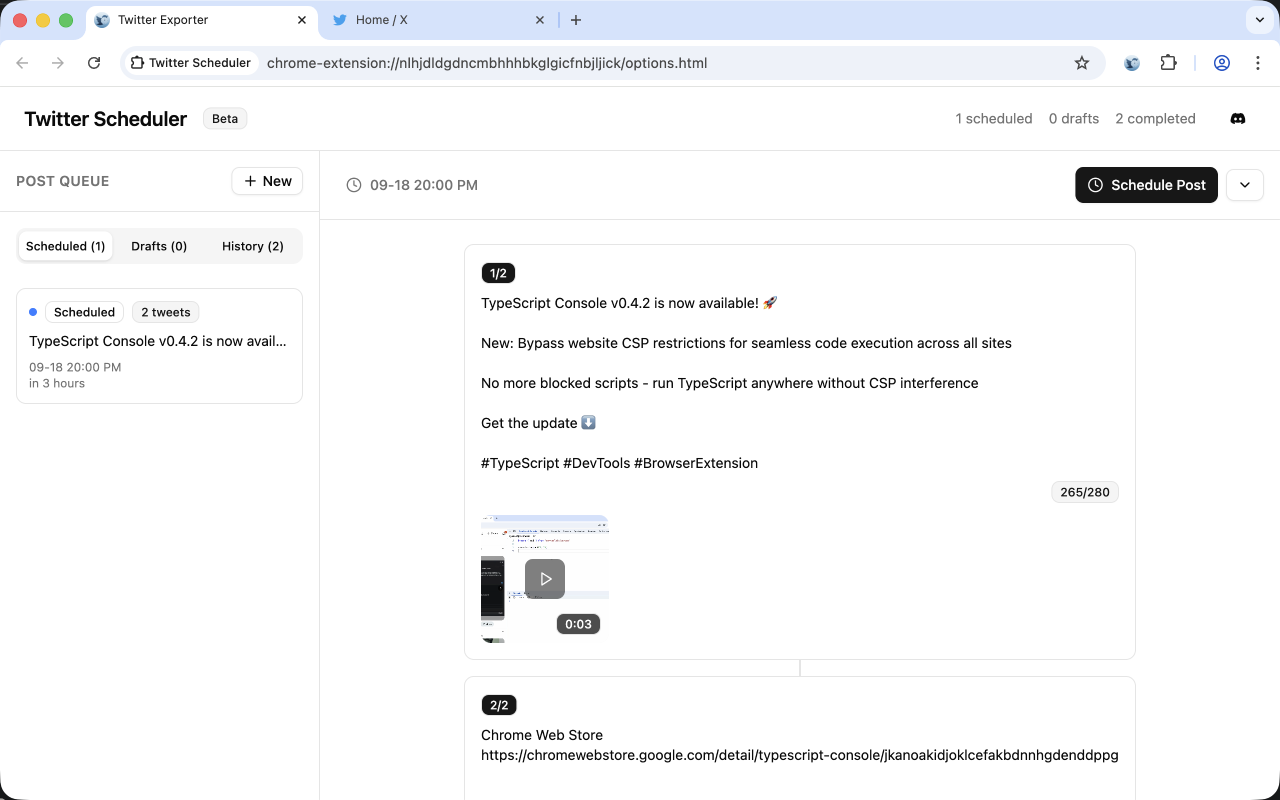Click the Chrome Web Store link text
1280x800 pixels.
pos(542,735)
